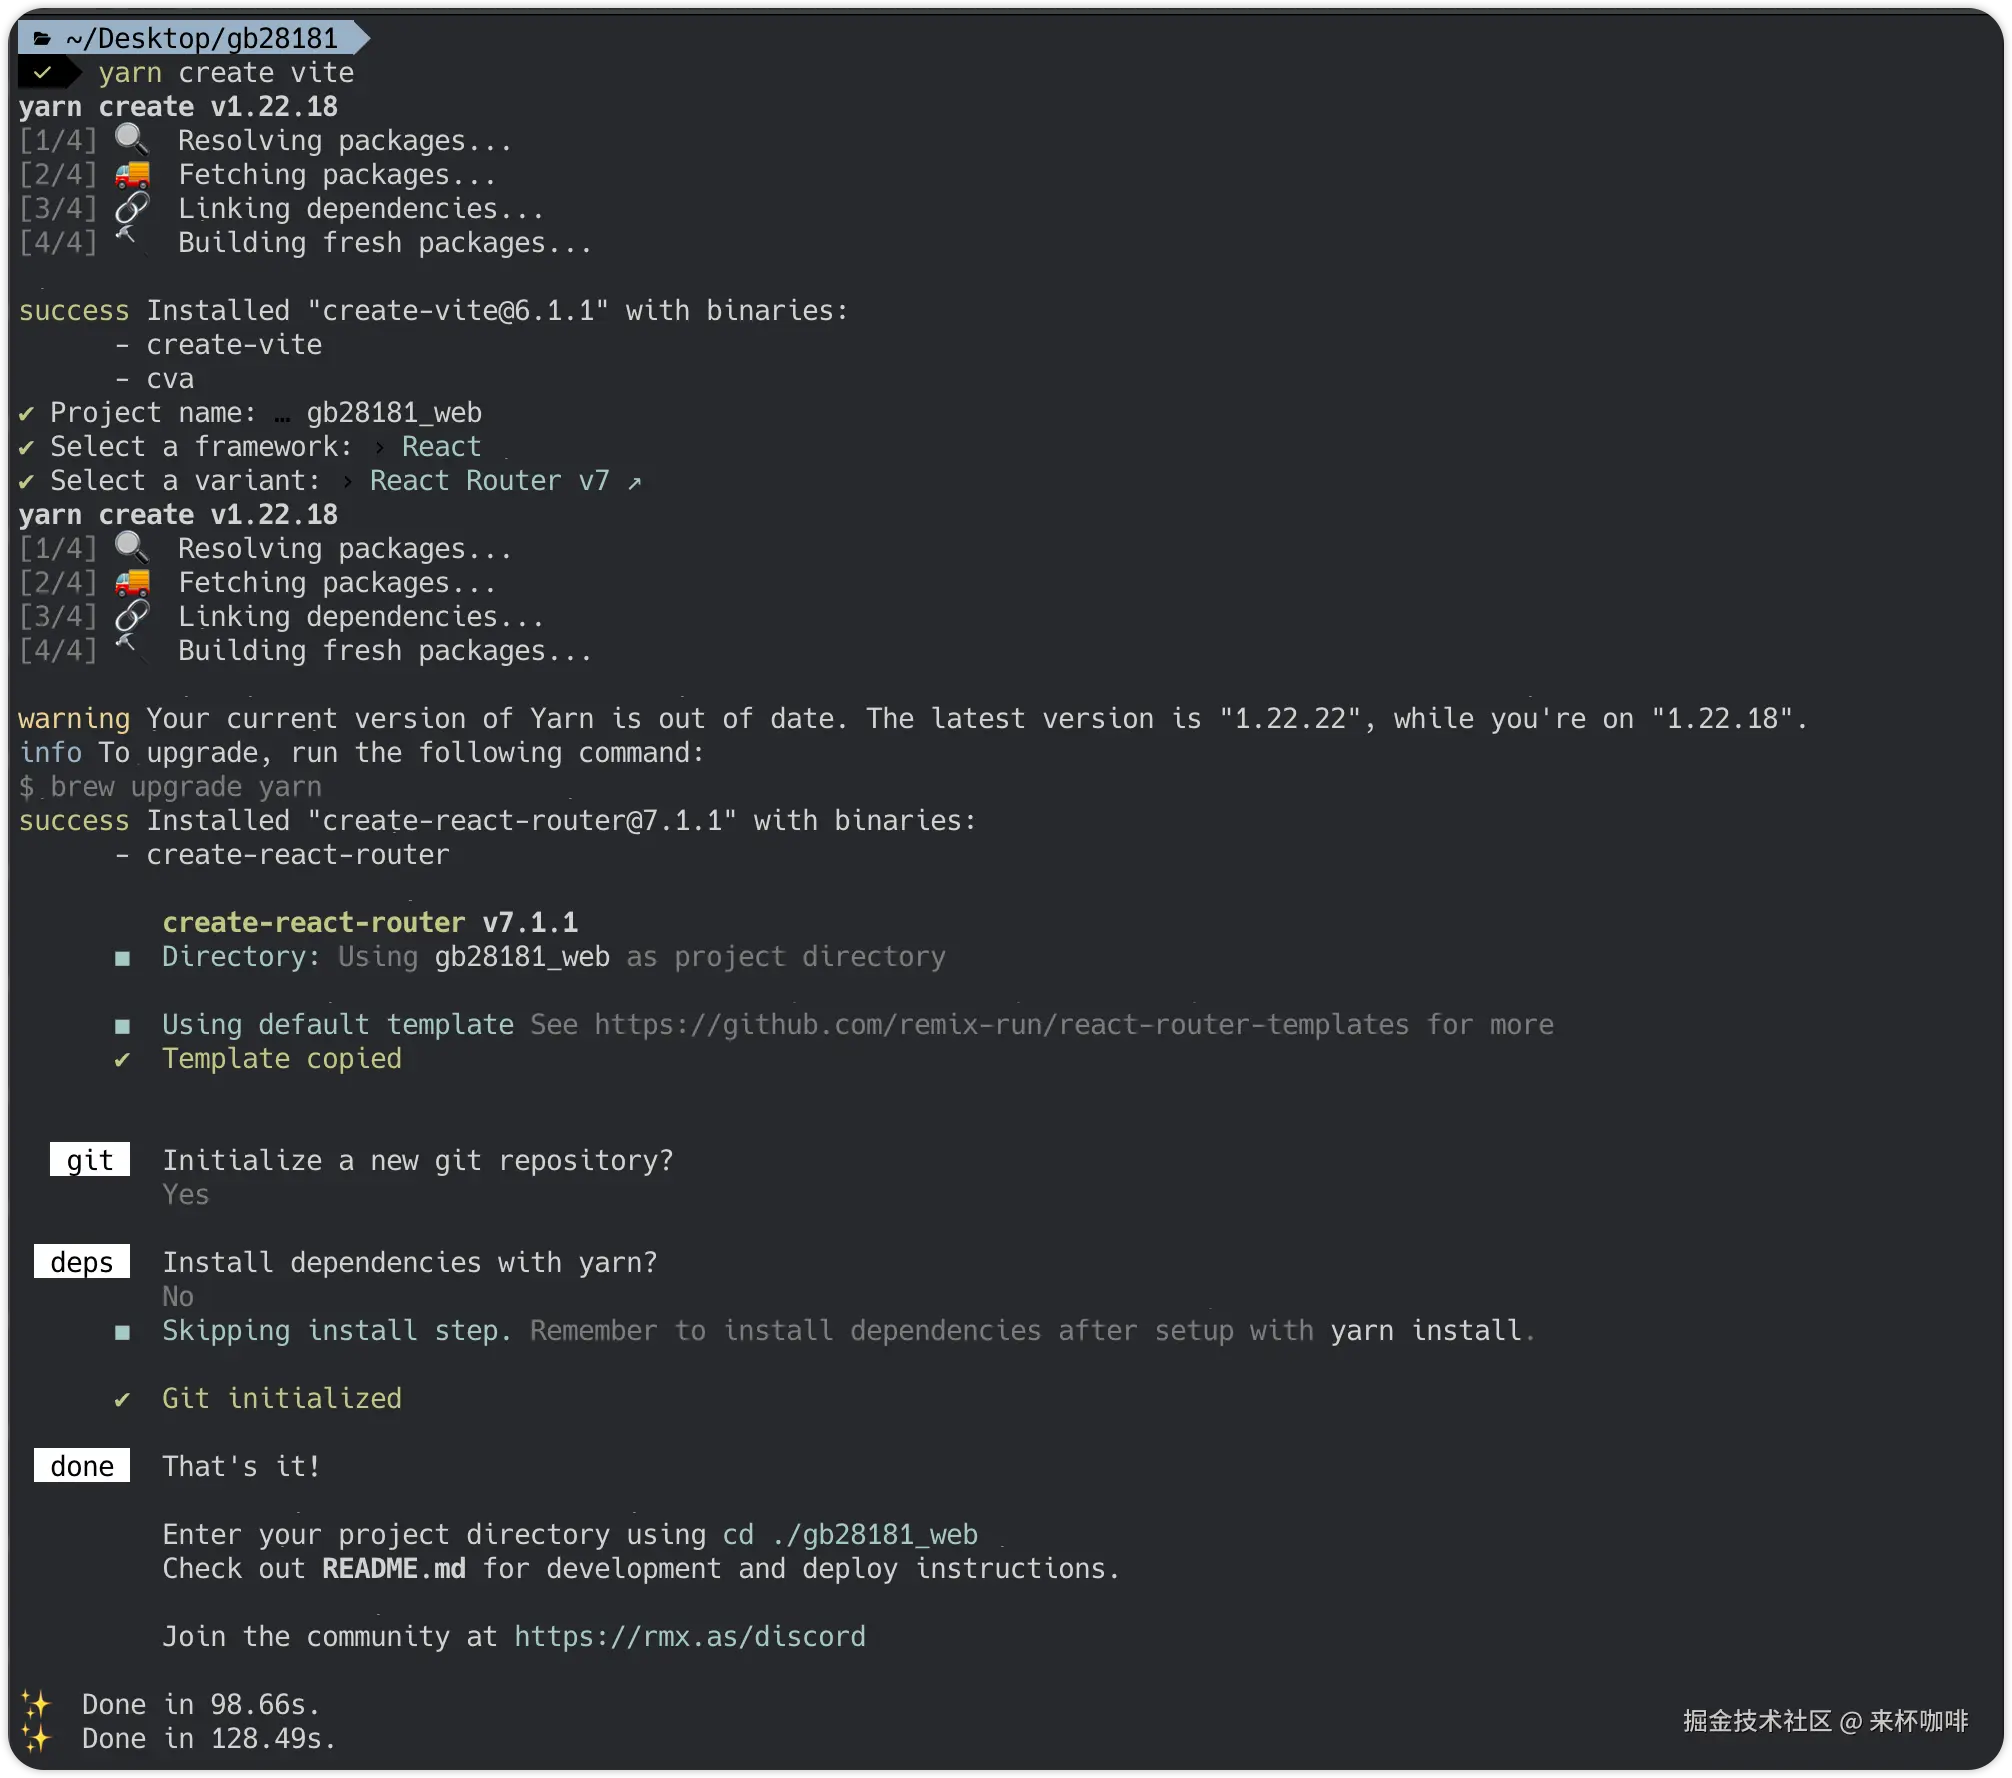Click checkmark next to Project name prompt
This screenshot has height=1778, width=2012.
pos(27,413)
